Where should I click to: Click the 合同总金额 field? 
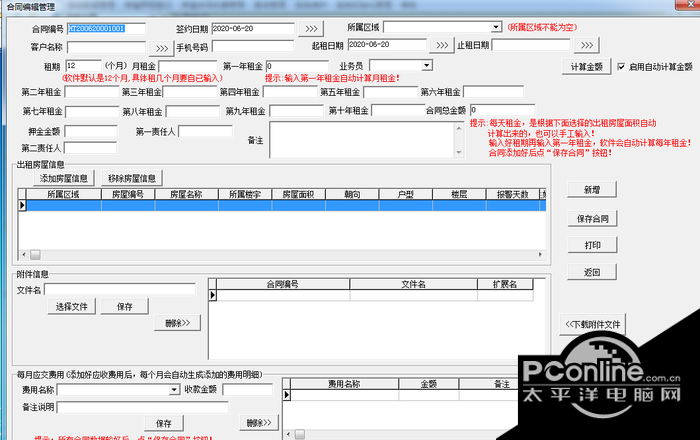(x=502, y=110)
